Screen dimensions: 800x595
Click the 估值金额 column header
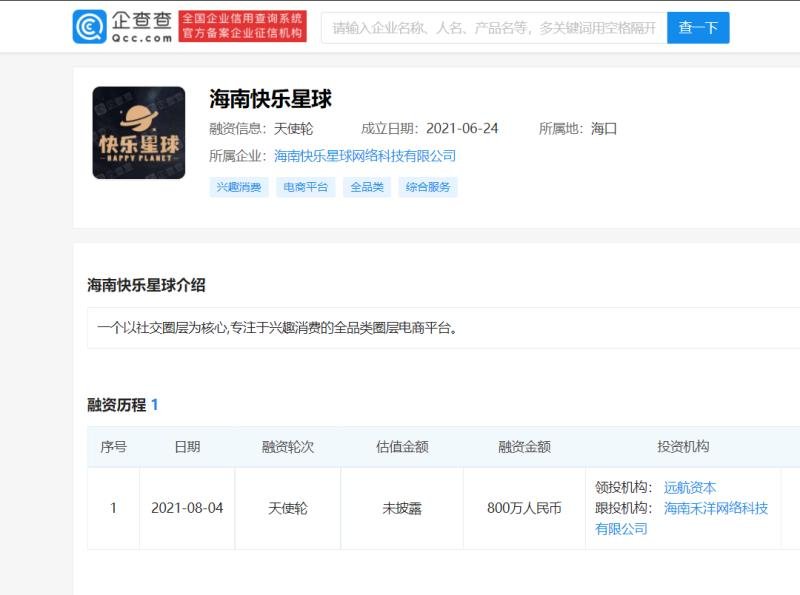click(402, 447)
